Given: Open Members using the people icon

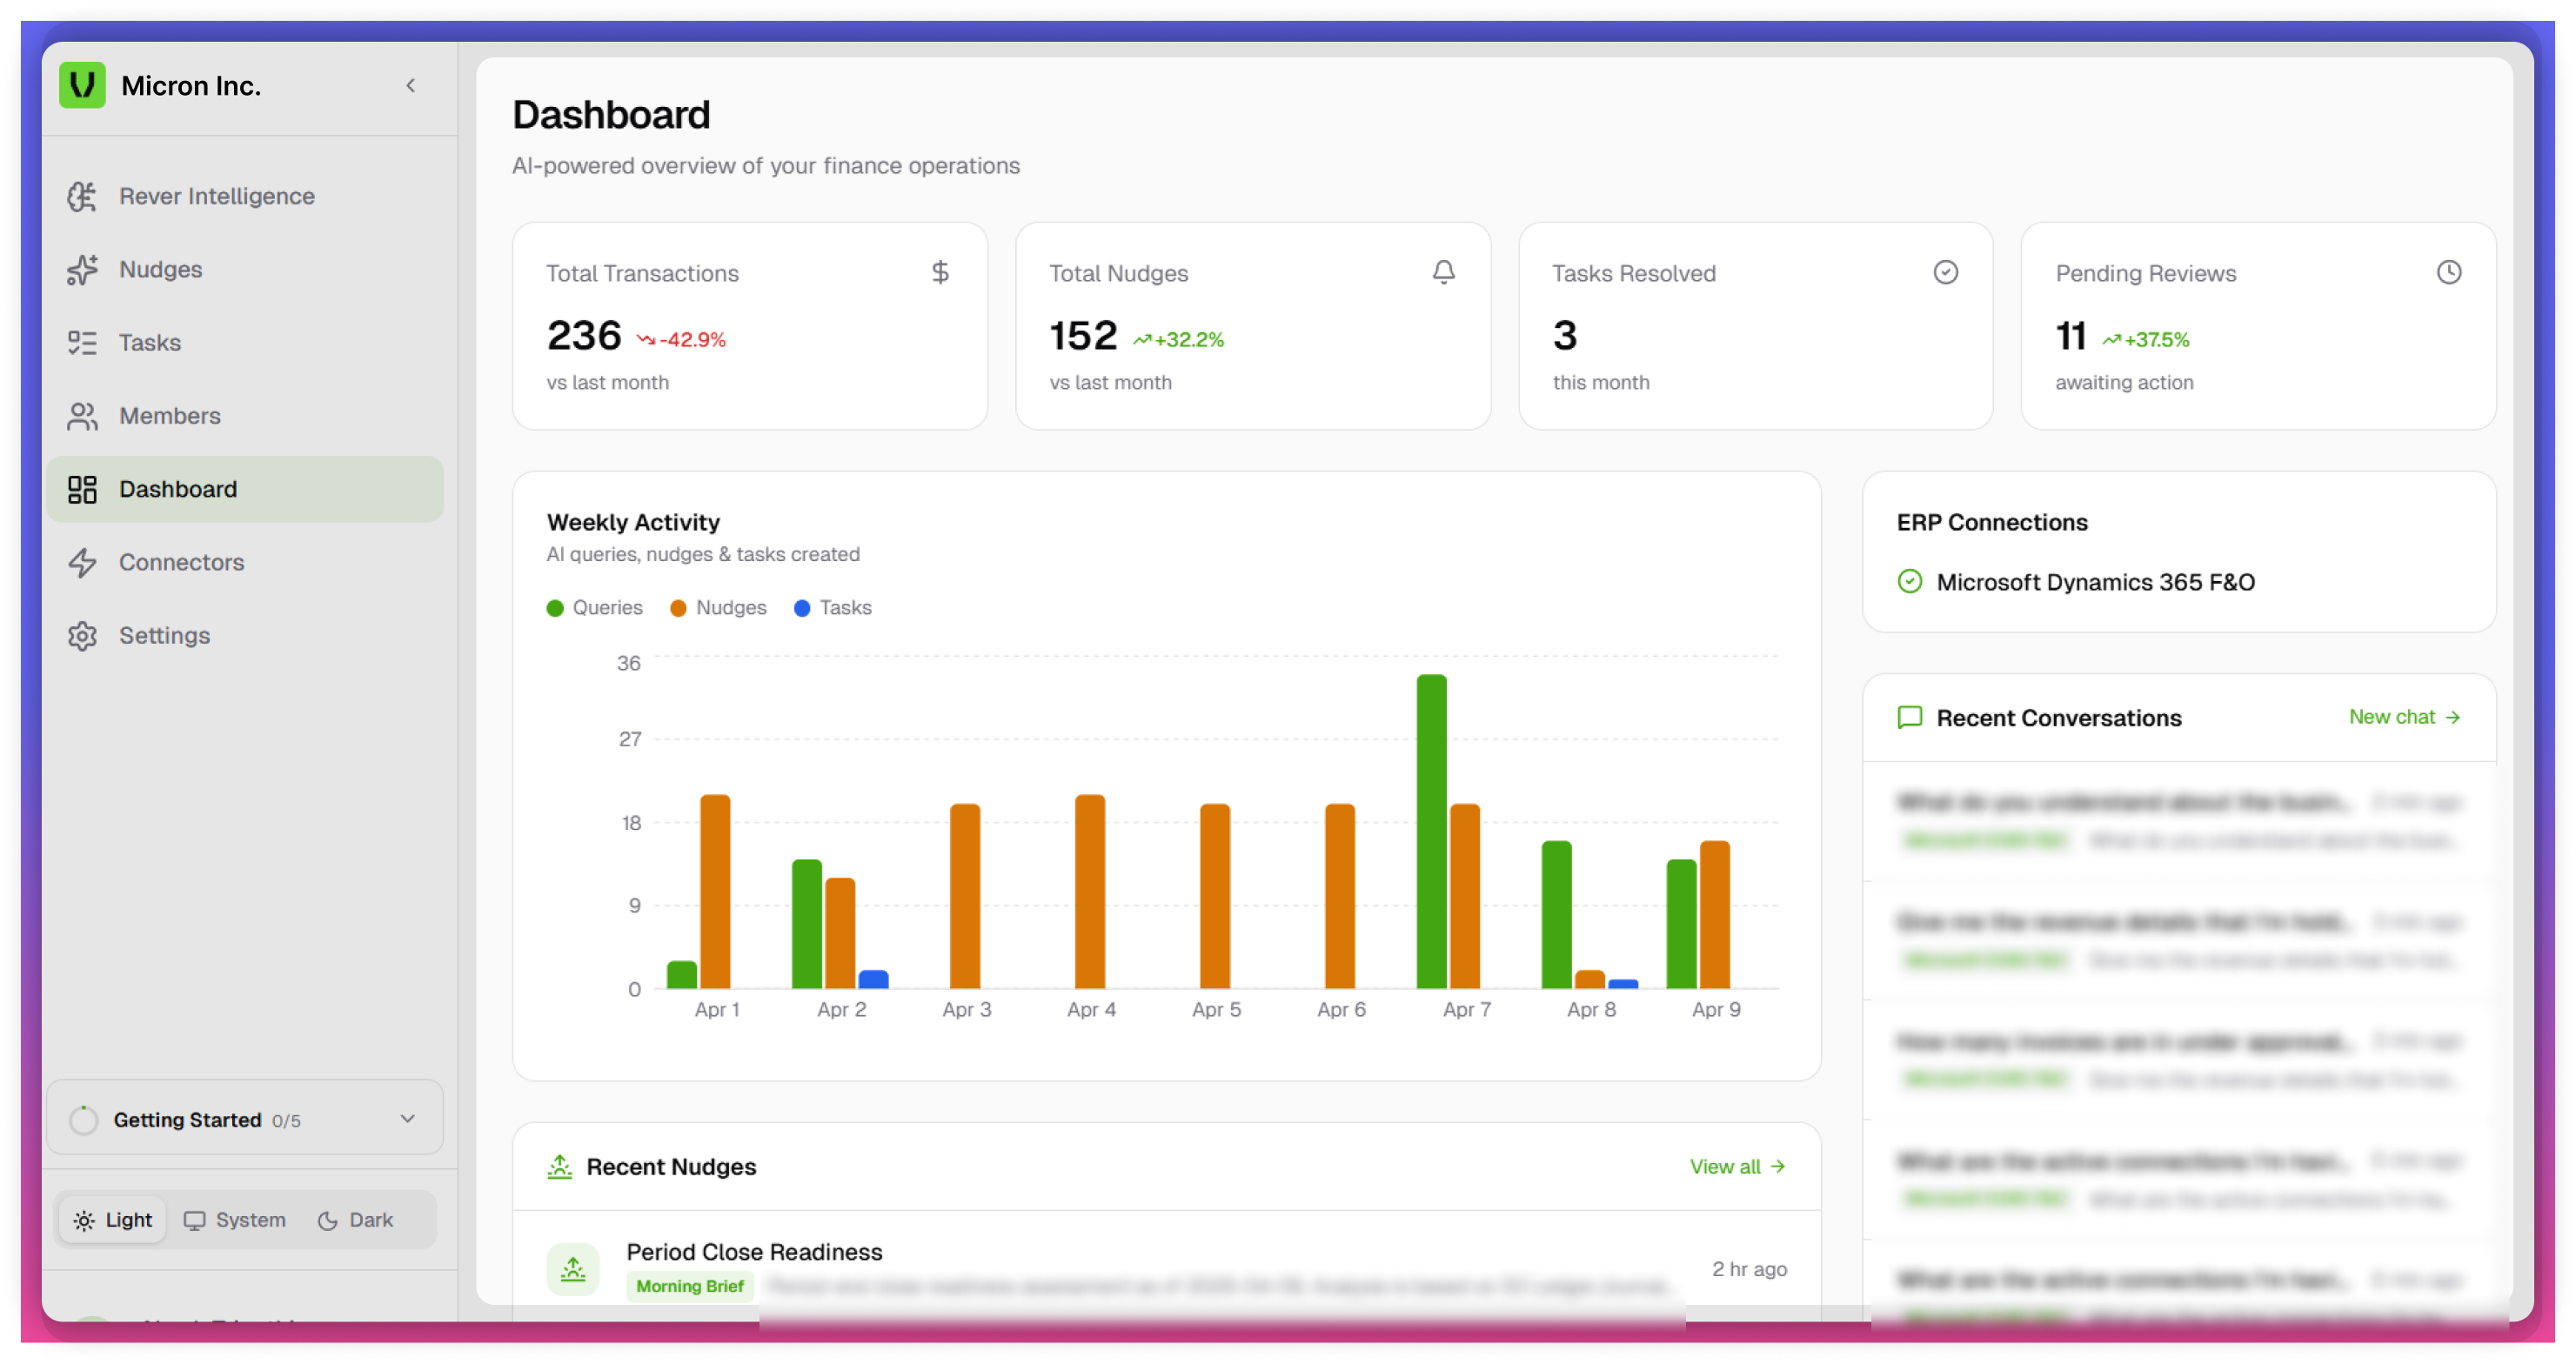Looking at the screenshot, I should (x=84, y=415).
